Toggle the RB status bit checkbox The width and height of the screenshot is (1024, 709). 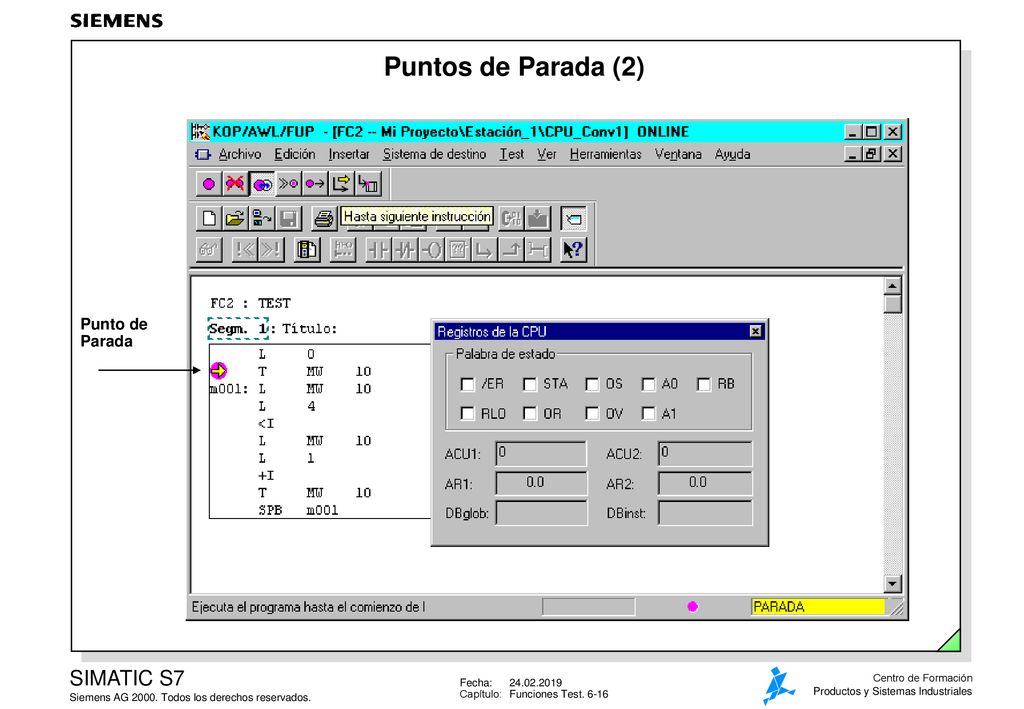click(703, 384)
